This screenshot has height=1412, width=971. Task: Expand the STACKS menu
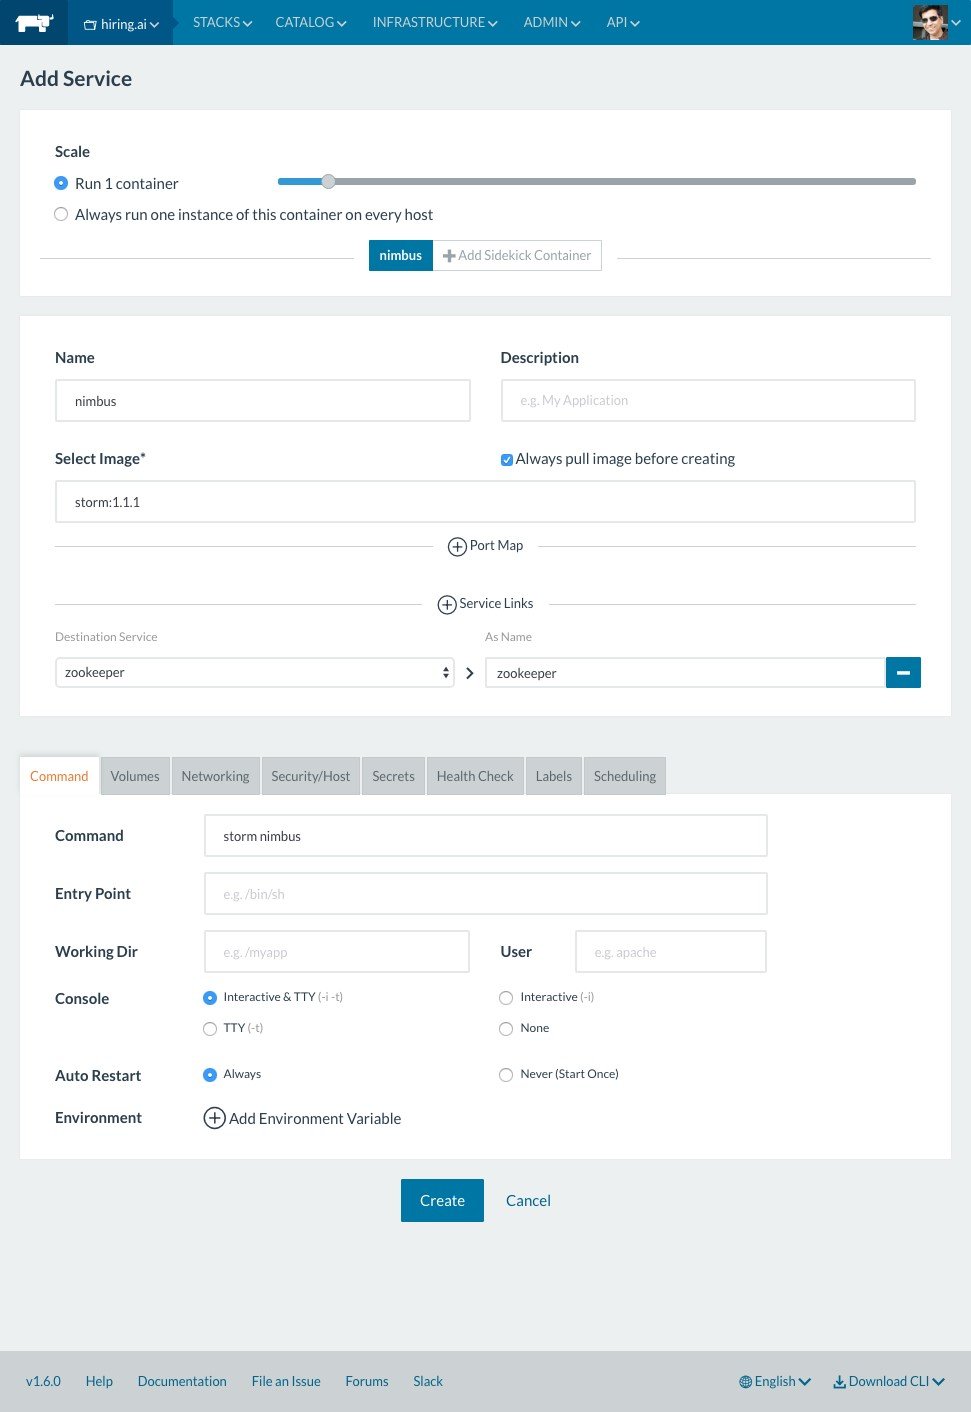pyautogui.click(x=222, y=22)
